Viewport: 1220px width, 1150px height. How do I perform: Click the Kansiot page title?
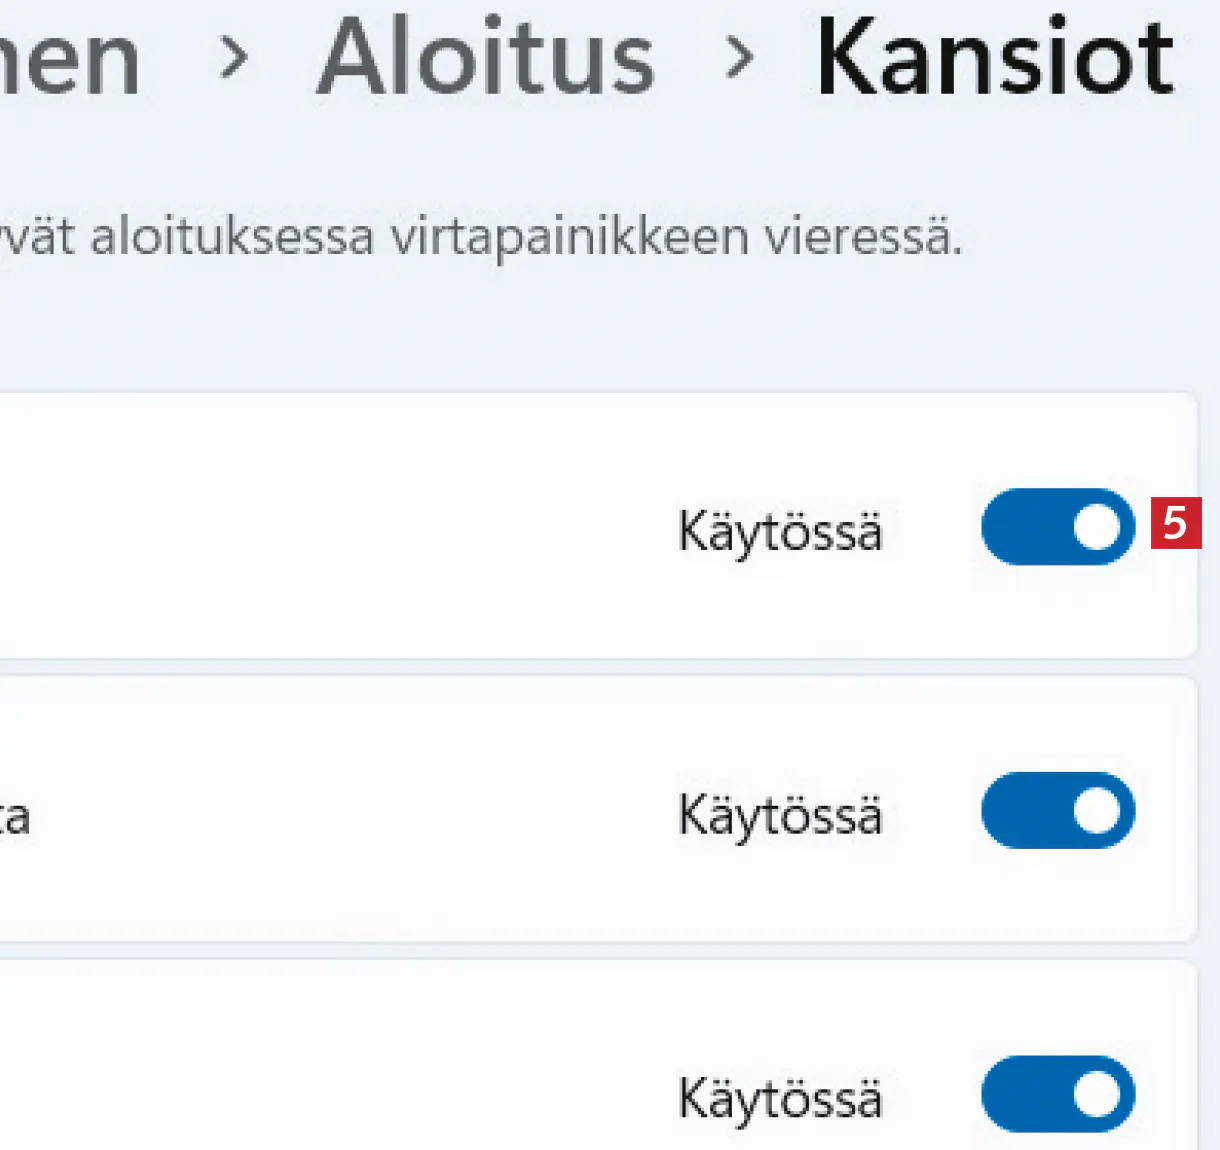tap(995, 60)
